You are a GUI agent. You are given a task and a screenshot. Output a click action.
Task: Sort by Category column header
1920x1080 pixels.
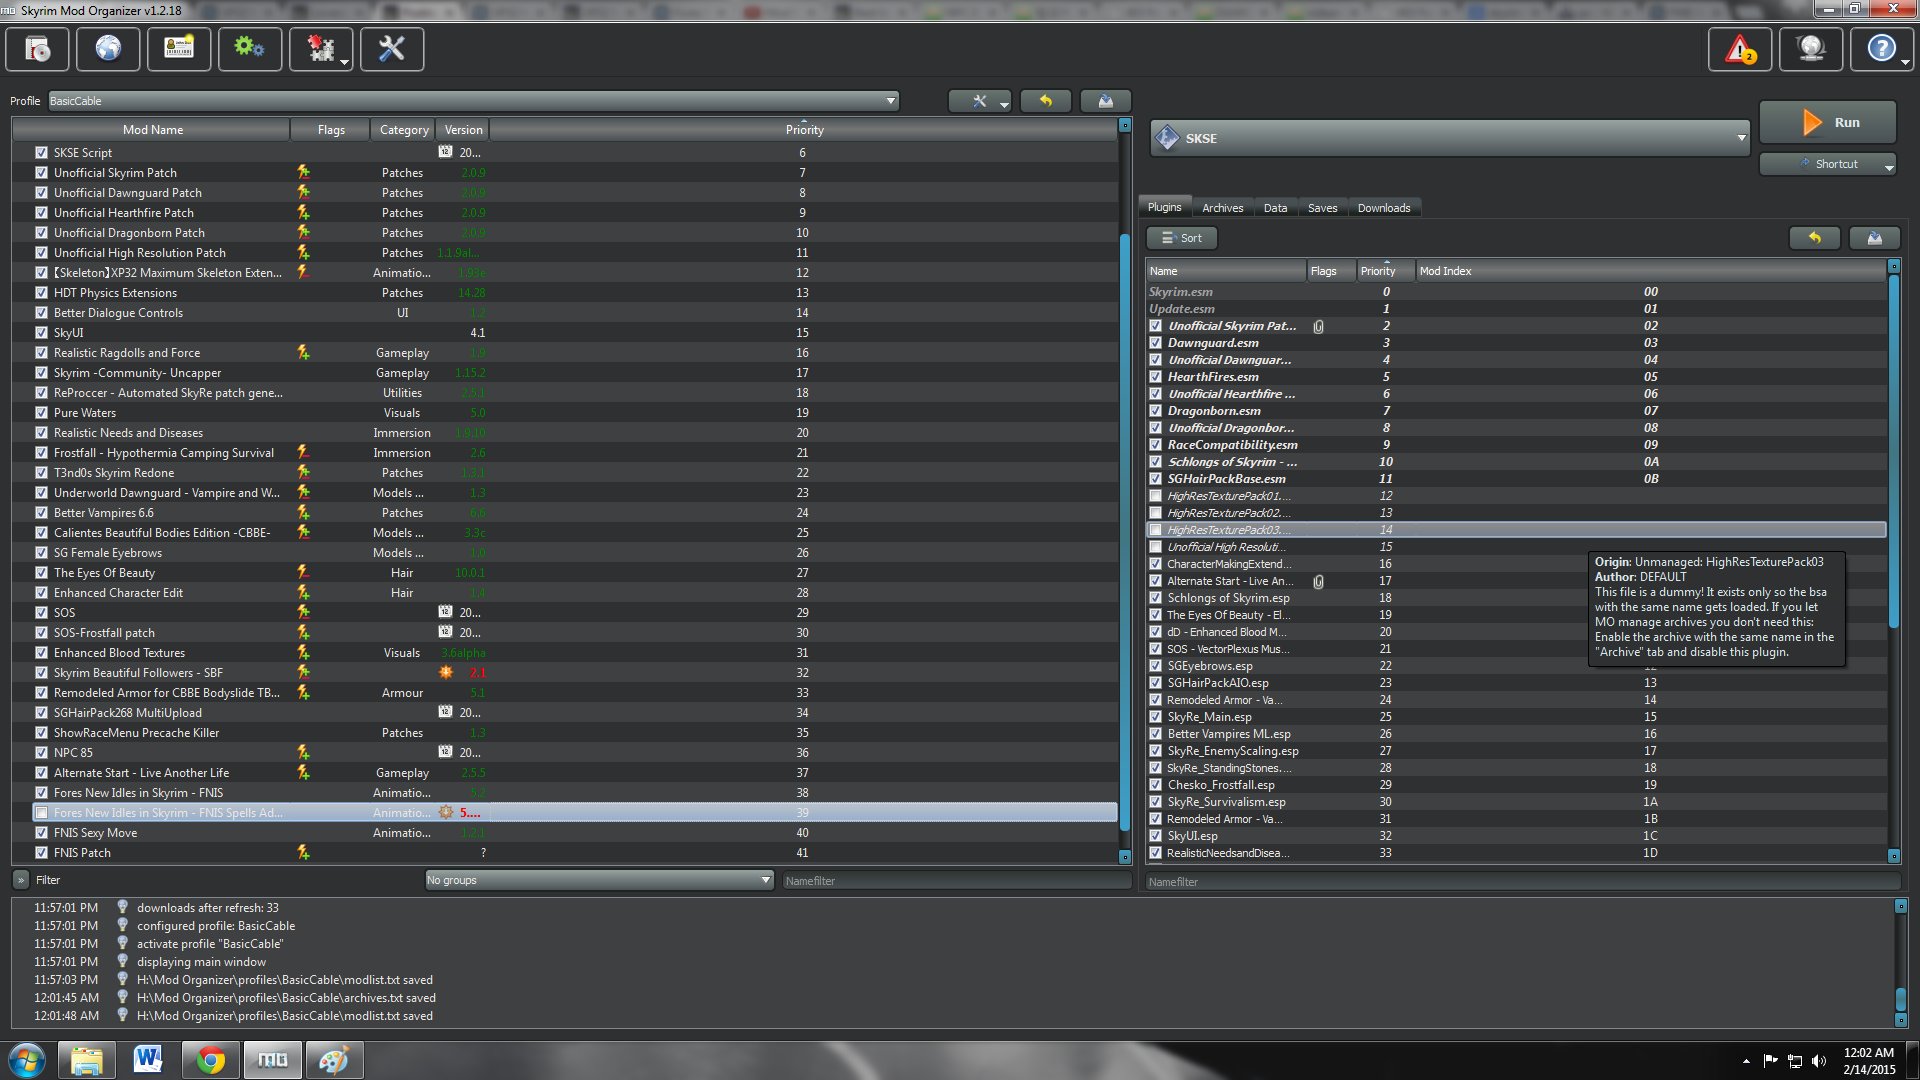click(x=404, y=130)
